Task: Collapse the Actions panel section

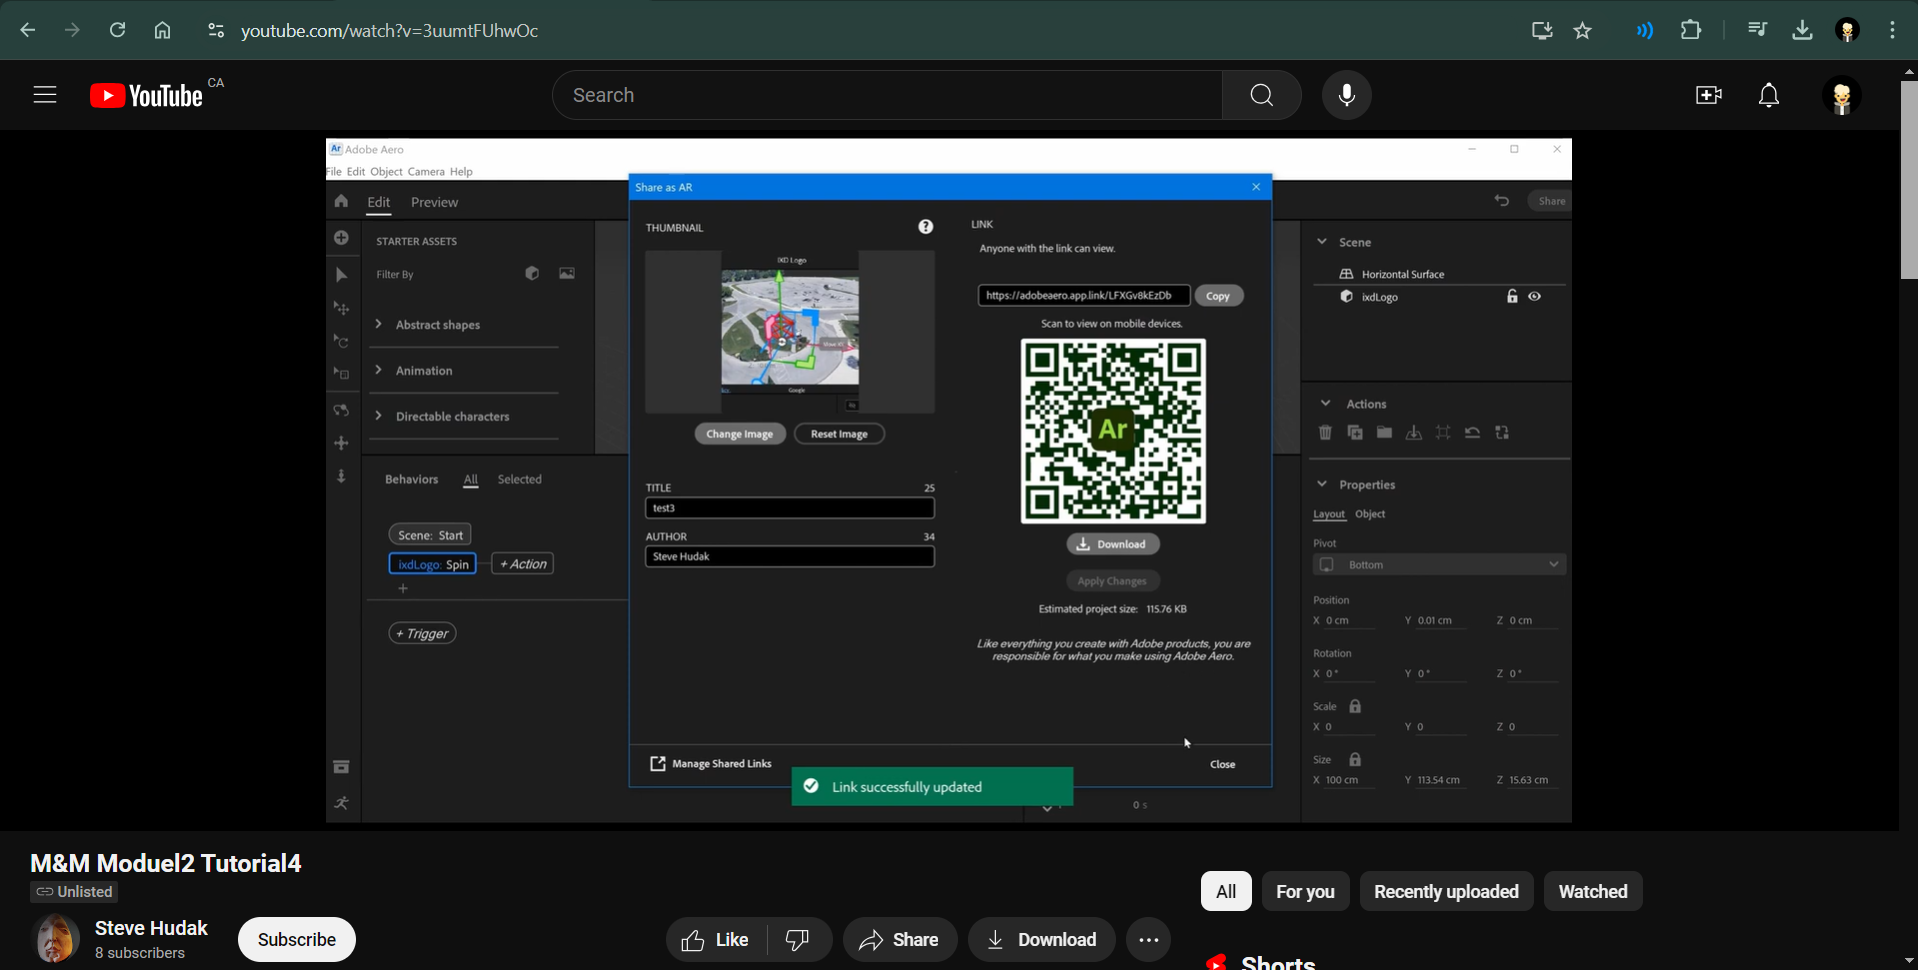Action: coord(1325,404)
